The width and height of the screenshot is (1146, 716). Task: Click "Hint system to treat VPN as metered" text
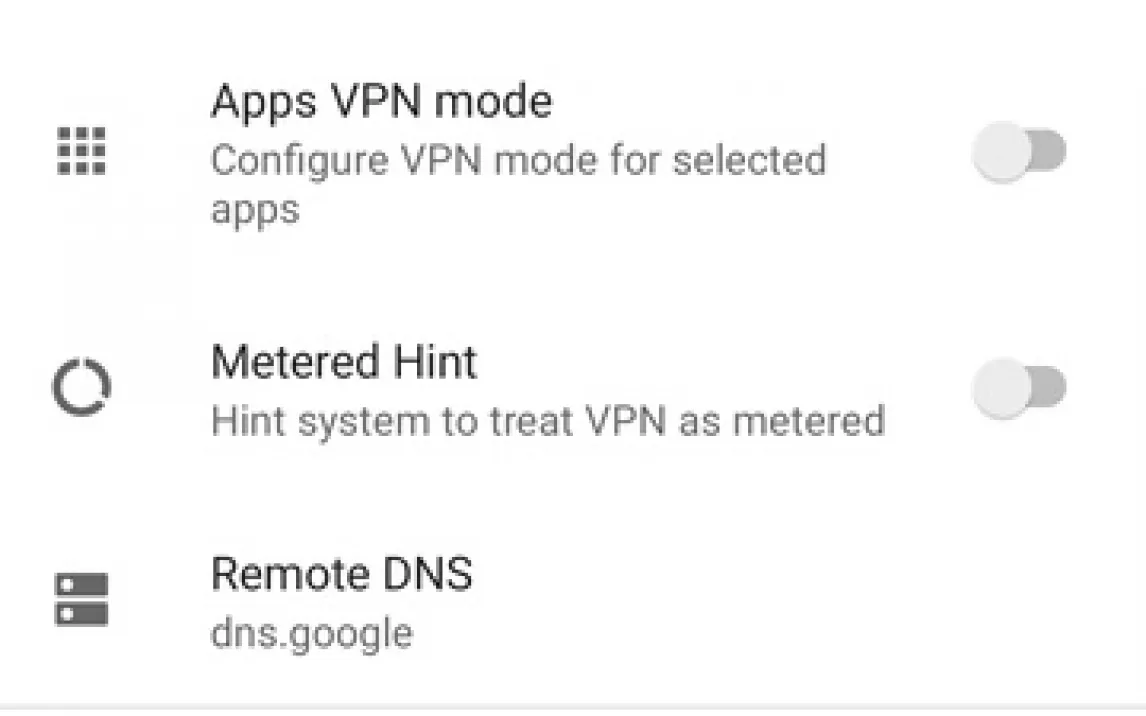point(548,421)
